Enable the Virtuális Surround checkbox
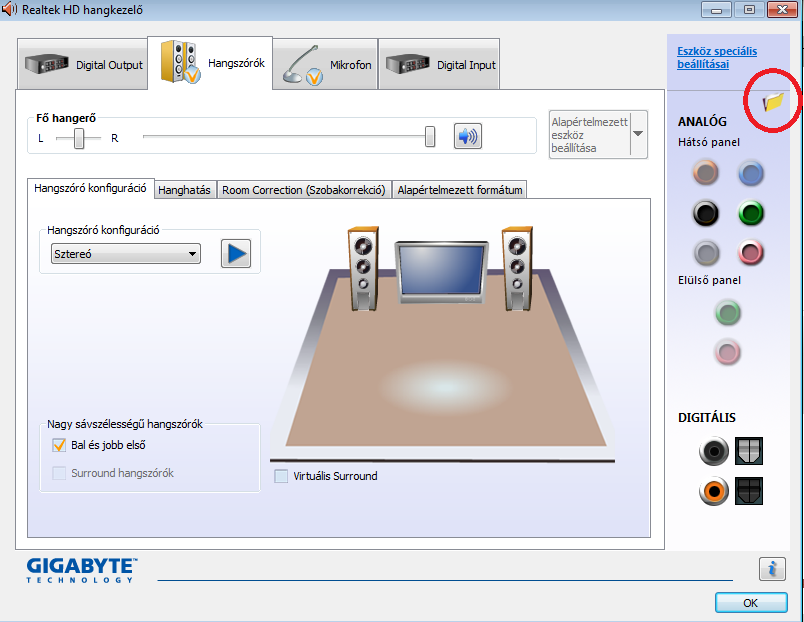Screen dimensions: 804x622 (281, 476)
